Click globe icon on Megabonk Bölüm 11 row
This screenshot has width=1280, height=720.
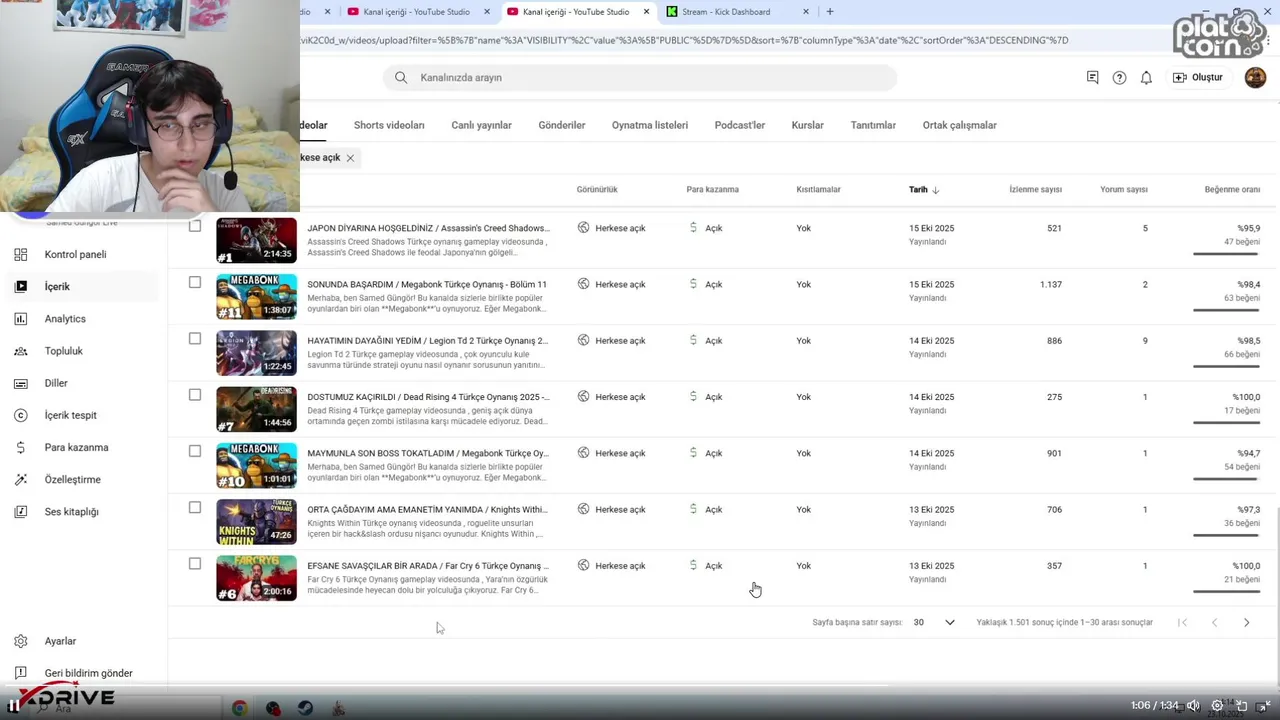[x=583, y=284]
